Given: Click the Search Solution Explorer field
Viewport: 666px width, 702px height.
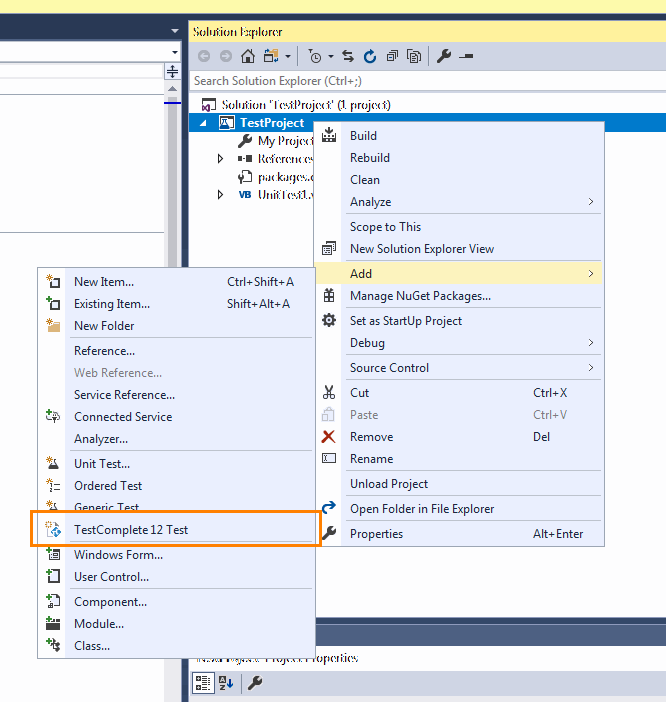Looking at the screenshot, I should (x=420, y=80).
